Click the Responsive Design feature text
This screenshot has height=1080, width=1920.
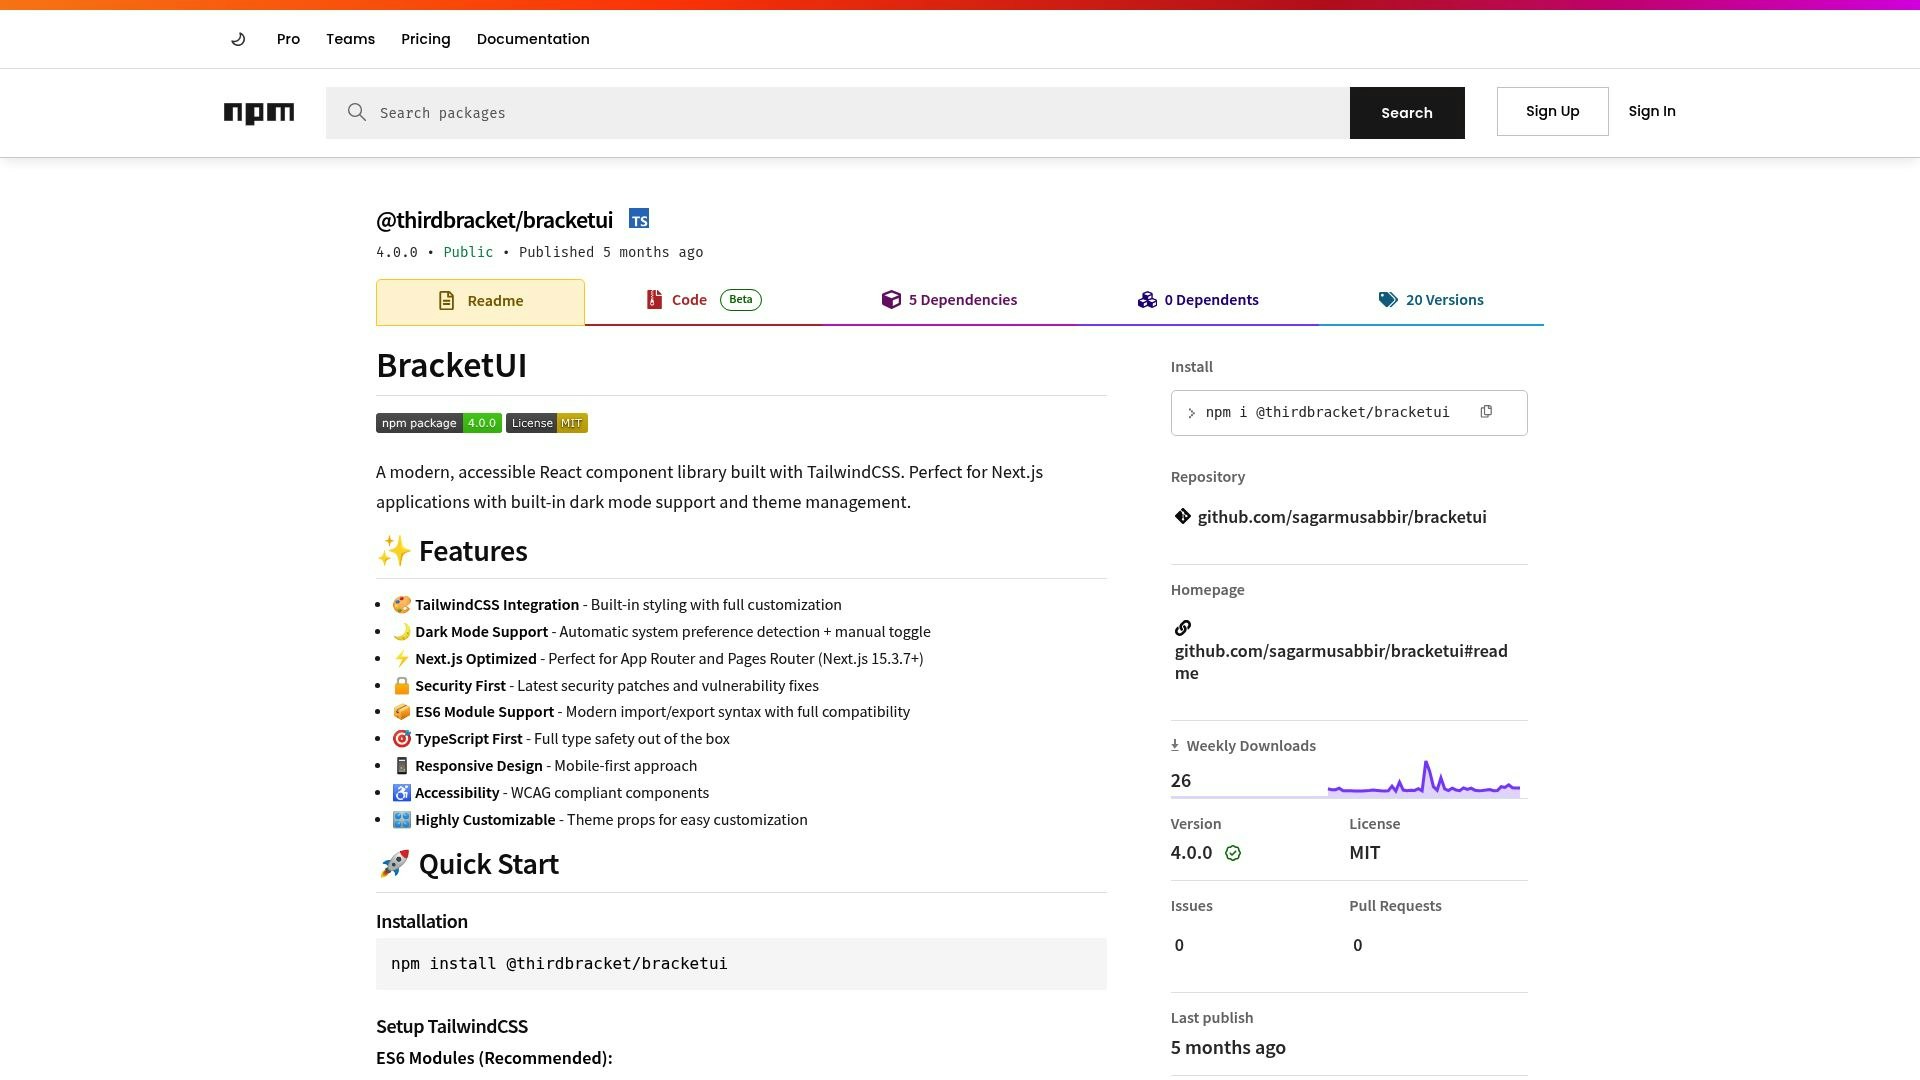[479, 766]
